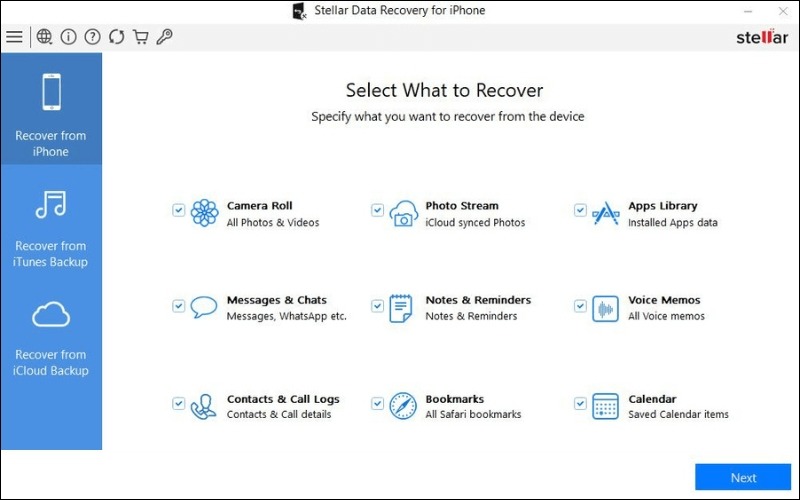Click the Bookmarks compass icon
This screenshot has height=500, width=800.
coord(403,406)
